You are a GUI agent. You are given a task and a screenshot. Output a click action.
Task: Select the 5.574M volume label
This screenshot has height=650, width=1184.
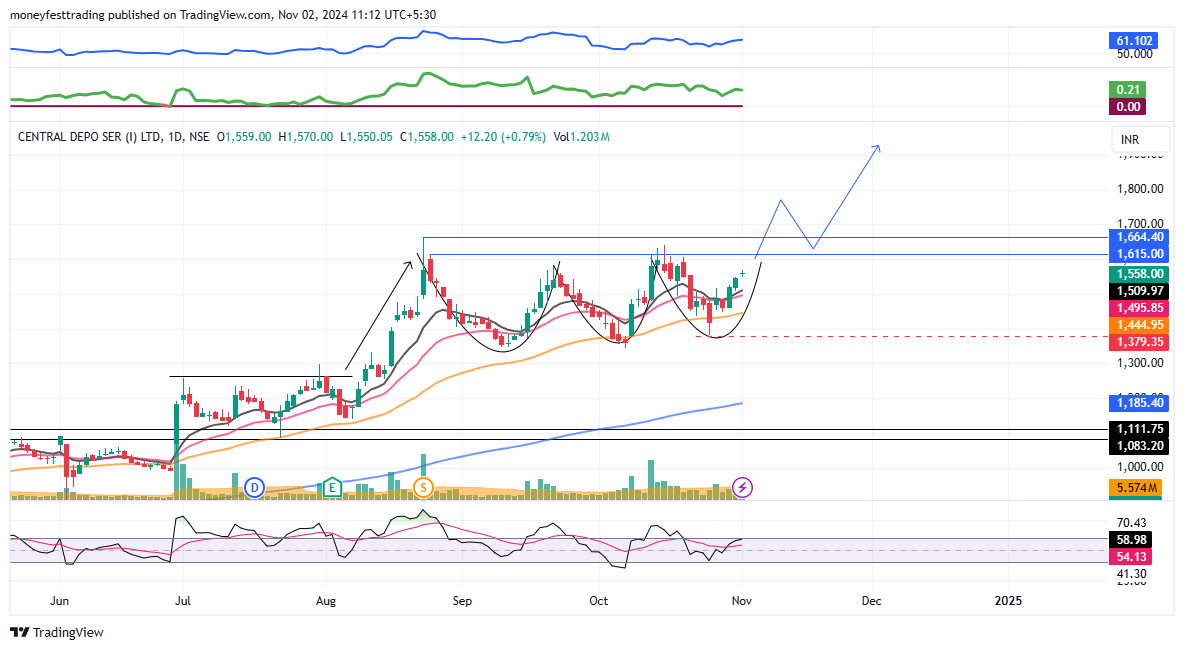[x=1135, y=488]
